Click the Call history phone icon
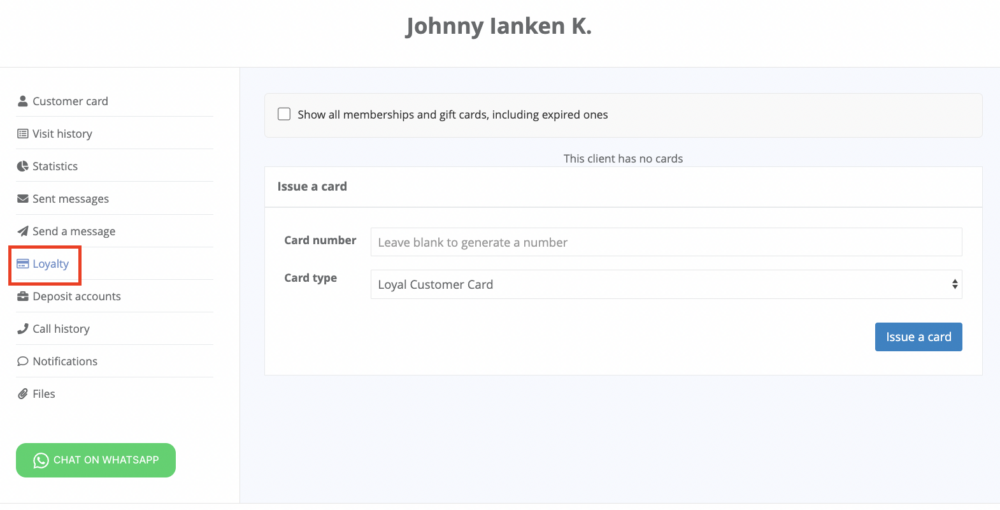1000x510 pixels. (22, 328)
